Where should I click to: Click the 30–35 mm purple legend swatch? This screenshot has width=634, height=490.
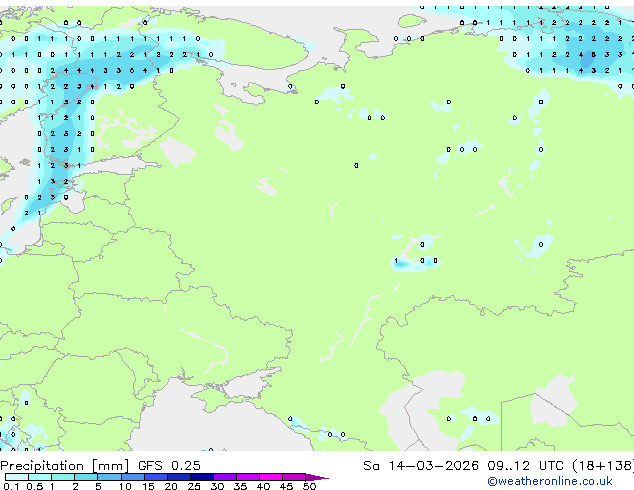coord(224,477)
